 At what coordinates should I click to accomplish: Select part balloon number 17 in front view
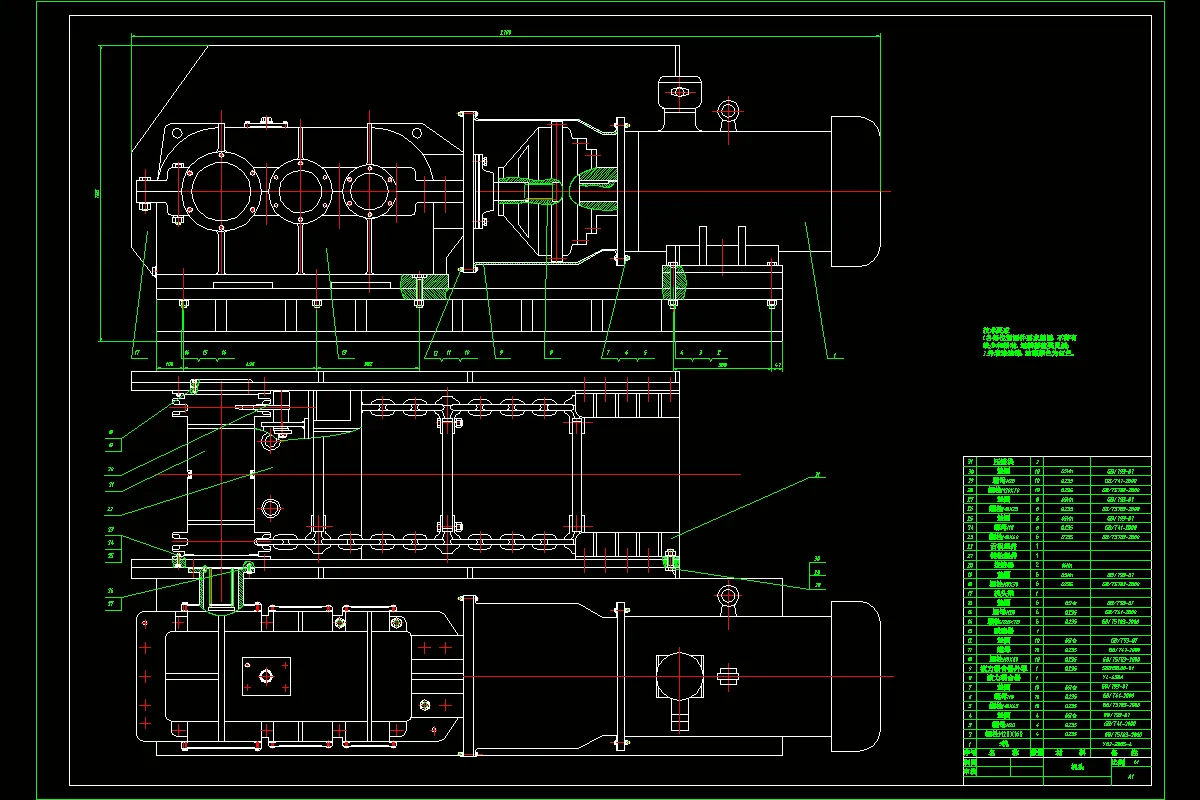137,352
